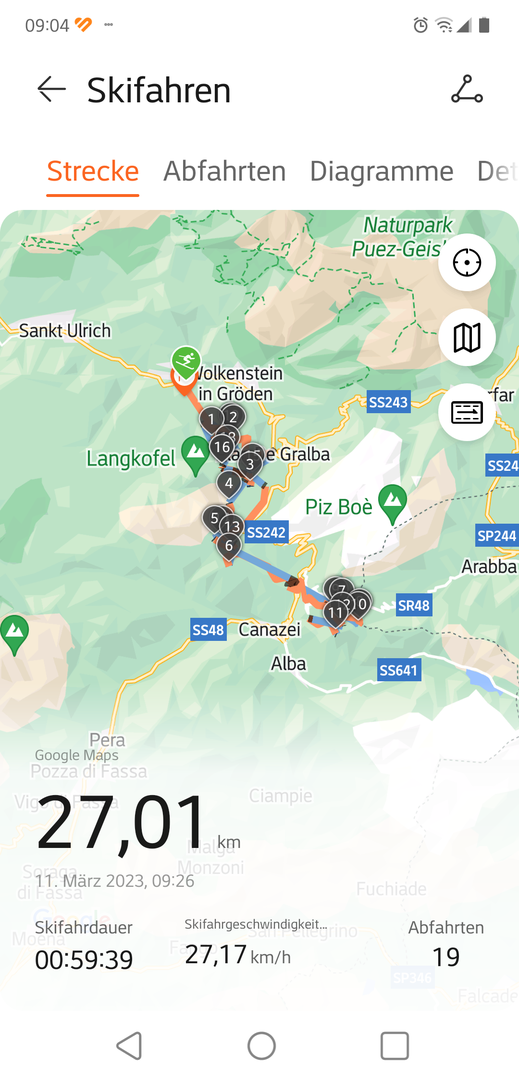
Task: Select run marker 16 on map
Action: pos(222,448)
